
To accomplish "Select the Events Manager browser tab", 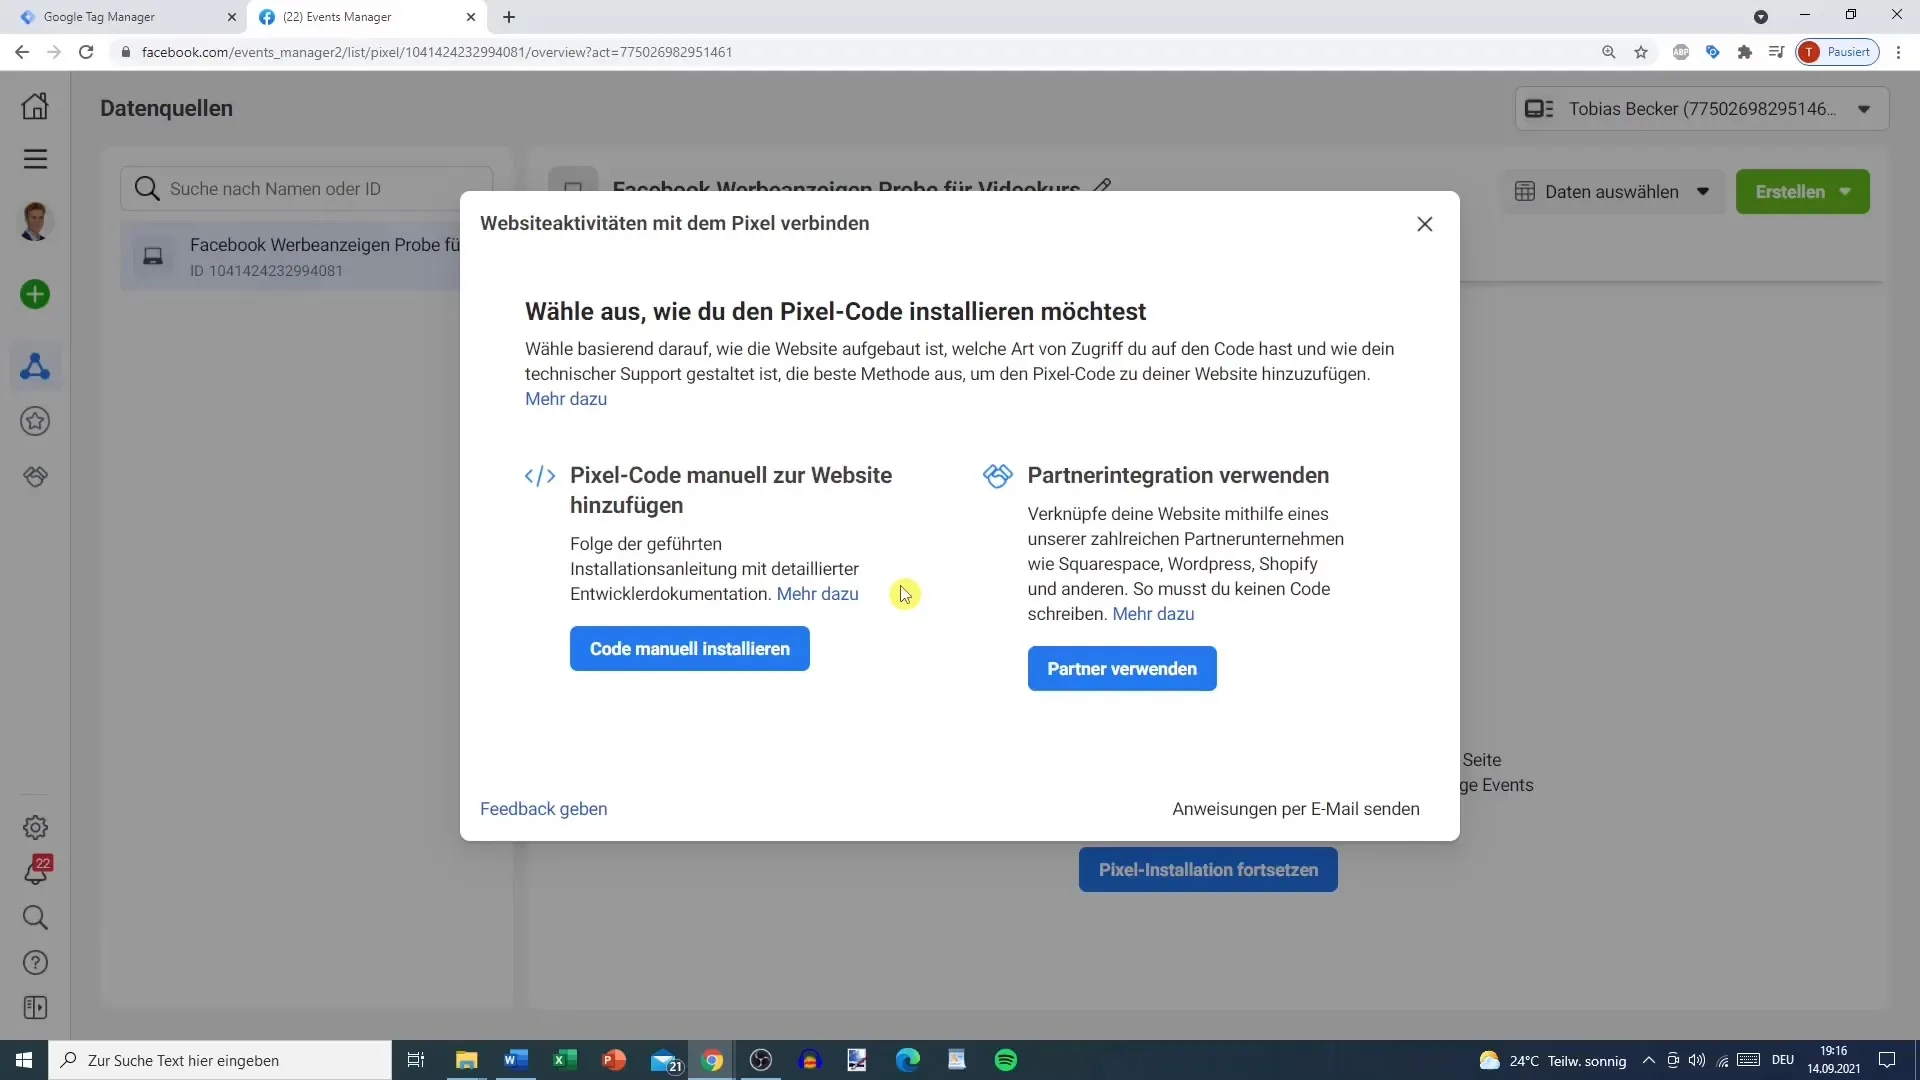I will [366, 17].
